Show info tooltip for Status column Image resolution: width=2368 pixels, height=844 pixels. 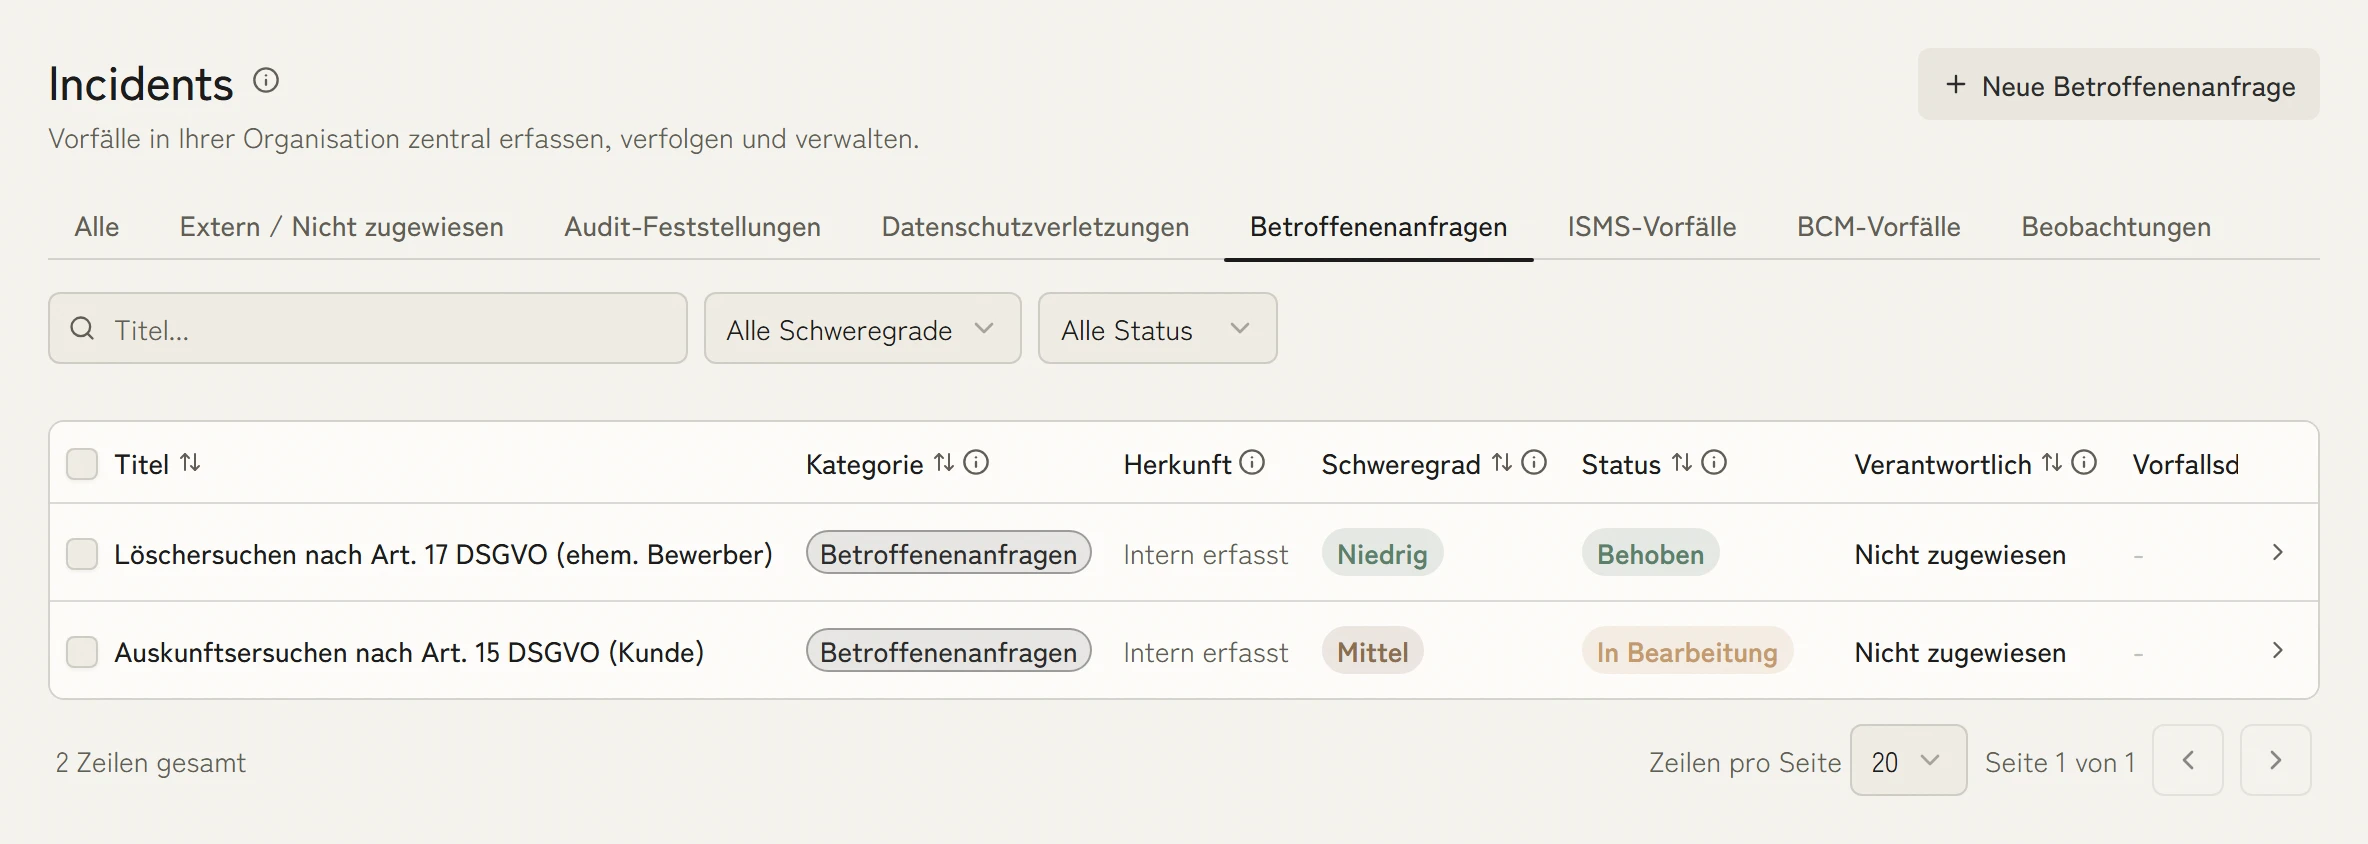point(1714,463)
